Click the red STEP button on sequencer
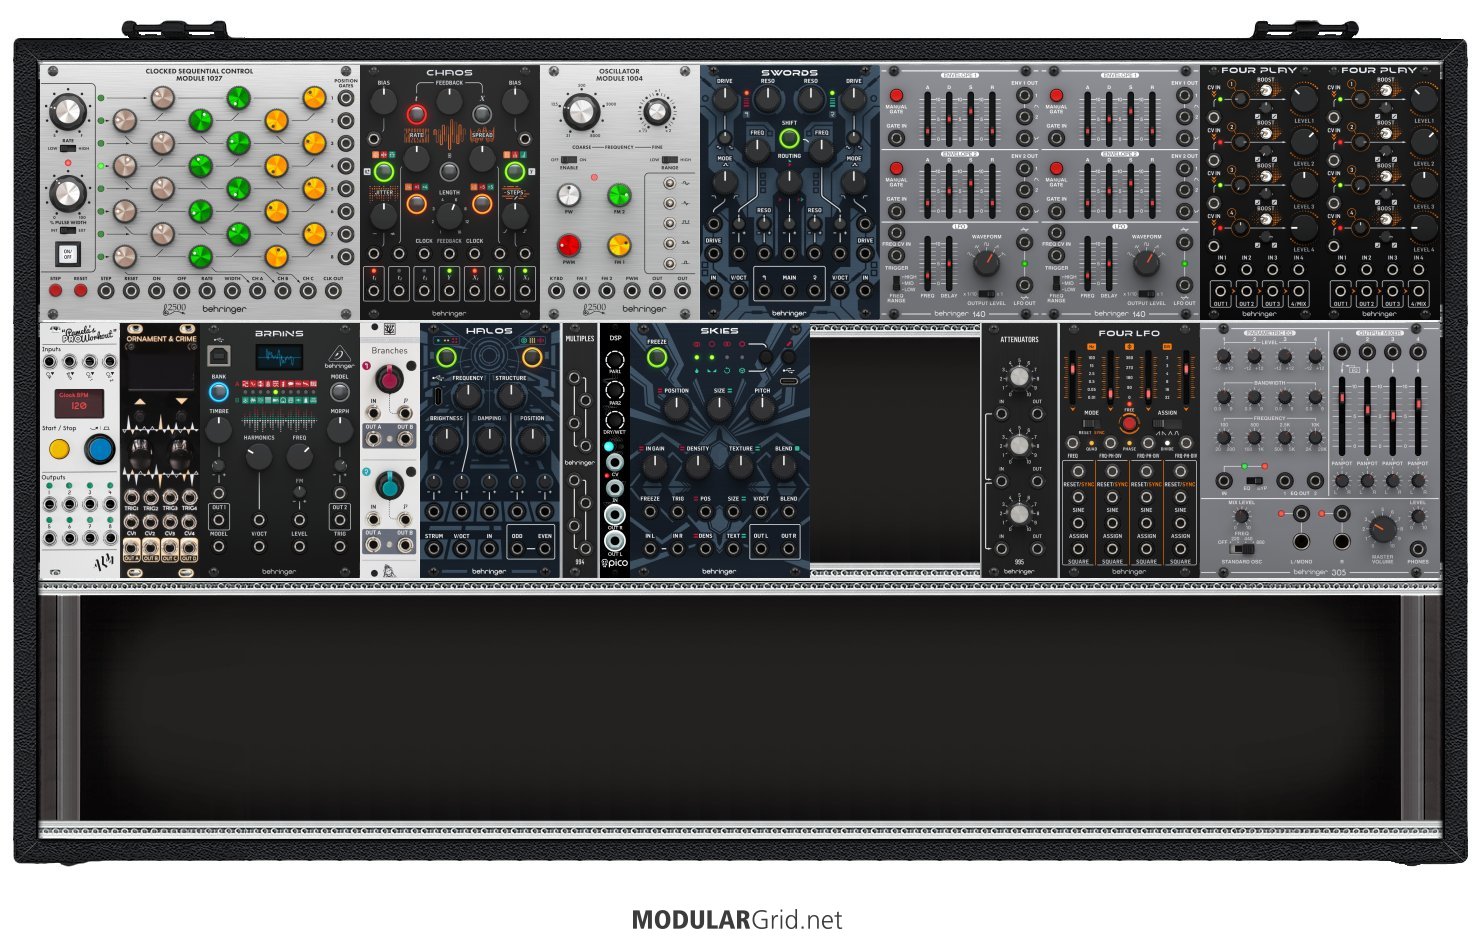The height and width of the screenshot is (941, 1475). point(56,291)
